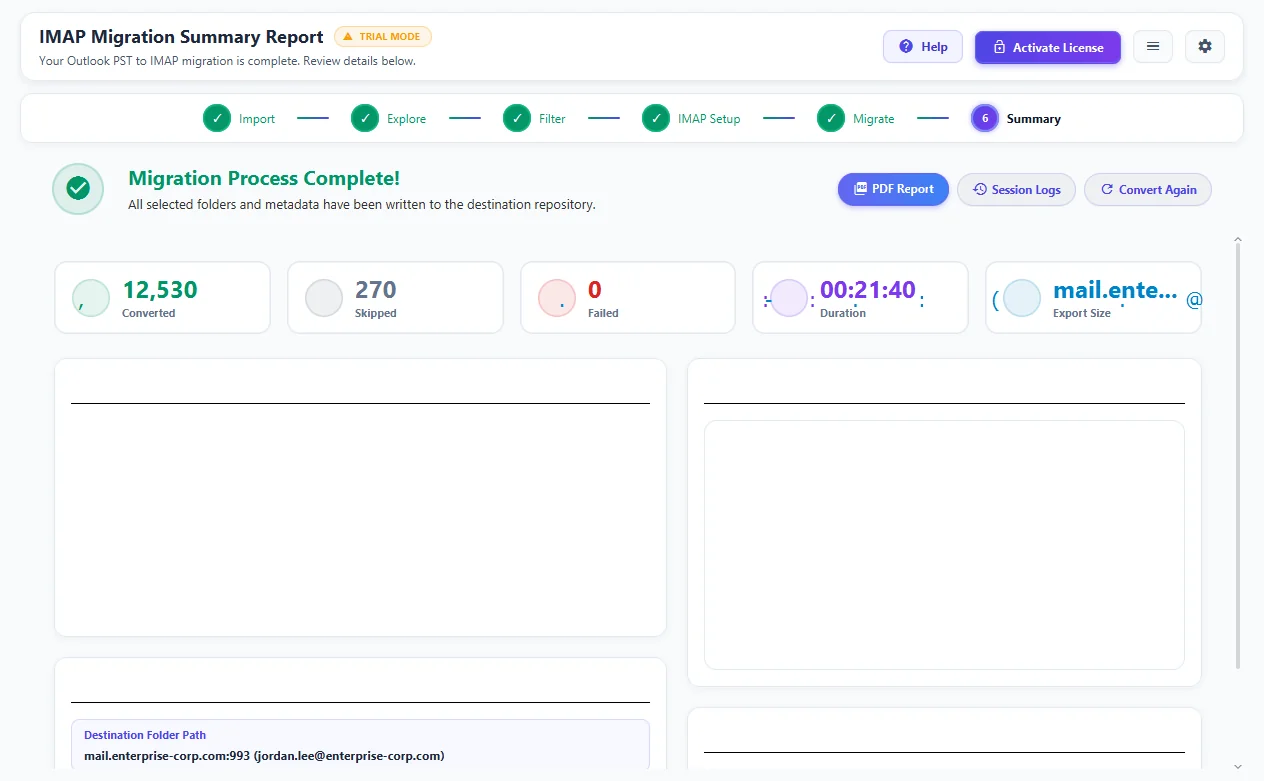Click the green check icon beside Migrate
This screenshot has width=1264, height=781.
click(x=831, y=118)
